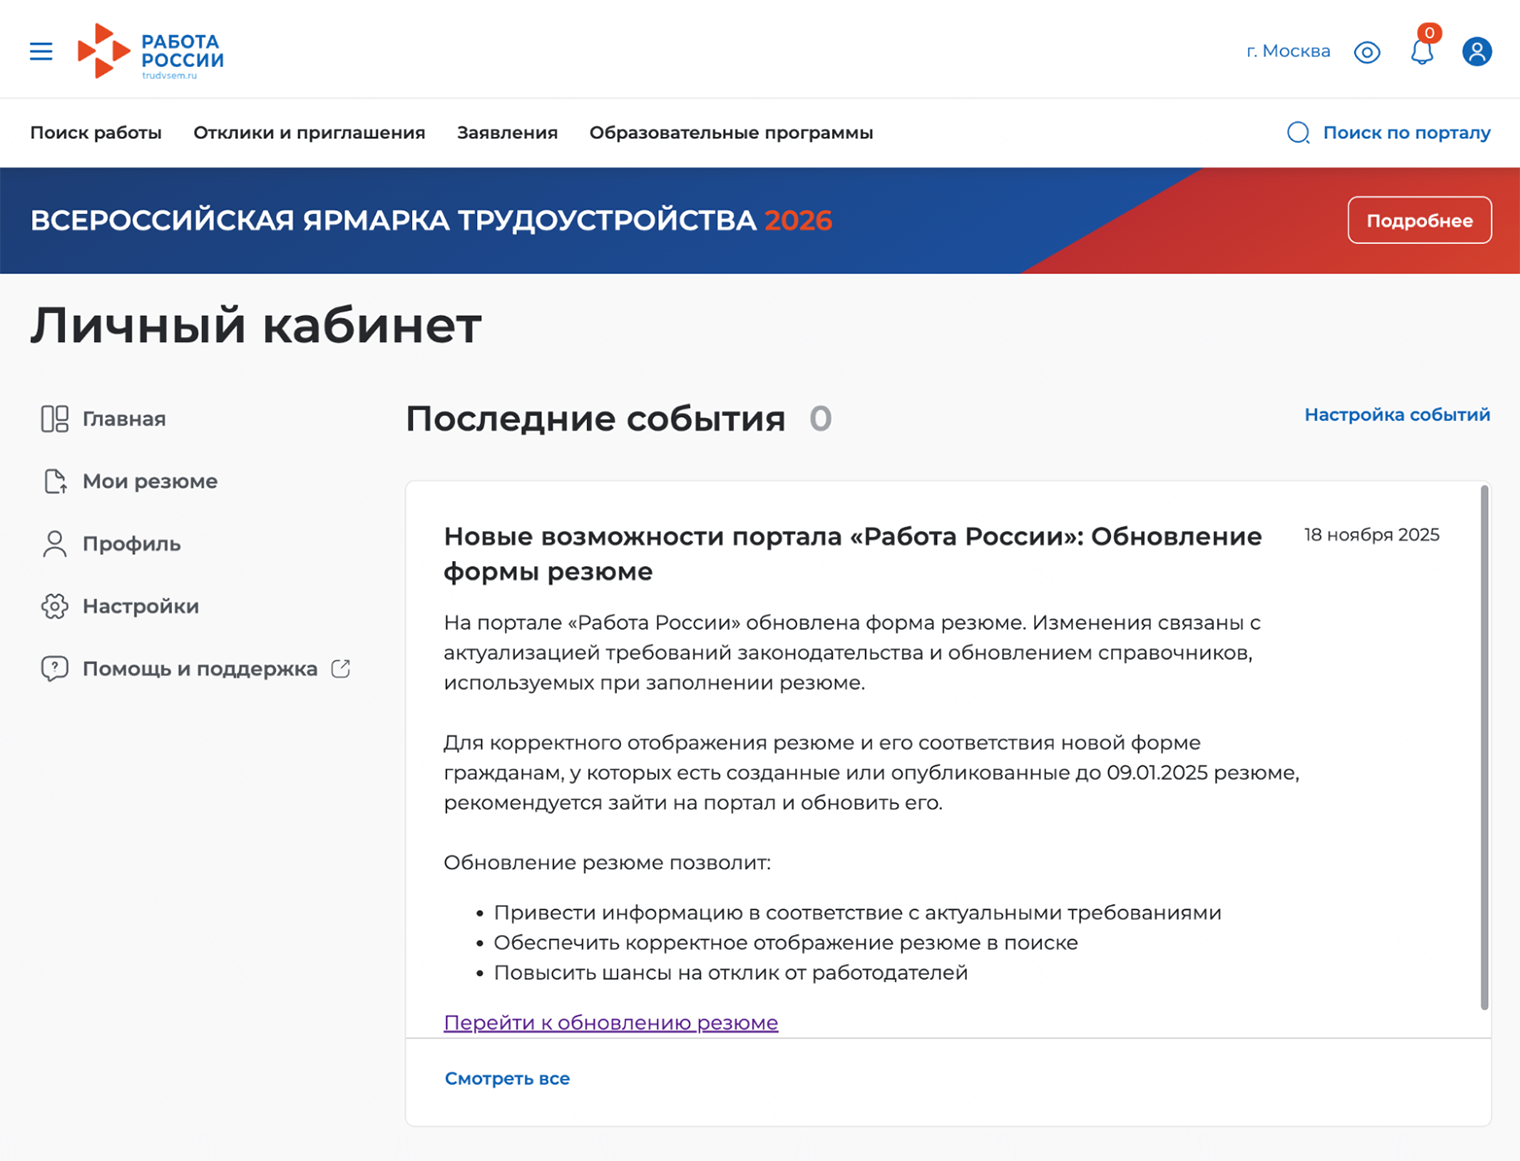Toggle the accessibility eye icon
Viewport: 1520px width, 1161px height.
1367,52
